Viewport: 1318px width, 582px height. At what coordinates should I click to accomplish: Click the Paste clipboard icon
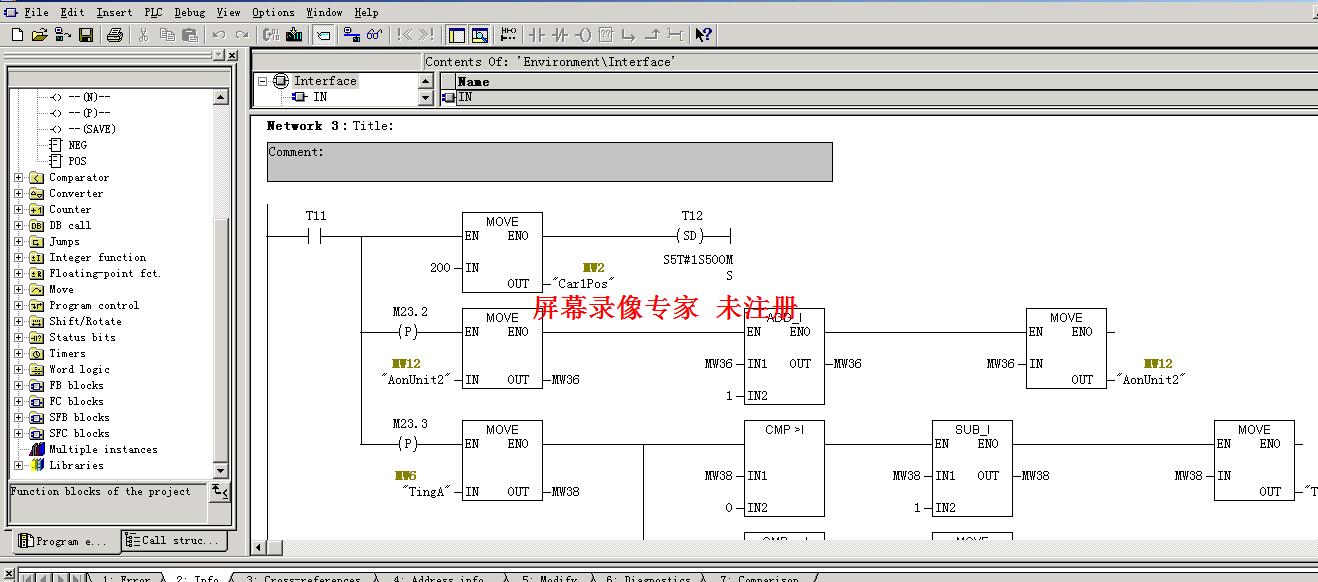[189, 35]
